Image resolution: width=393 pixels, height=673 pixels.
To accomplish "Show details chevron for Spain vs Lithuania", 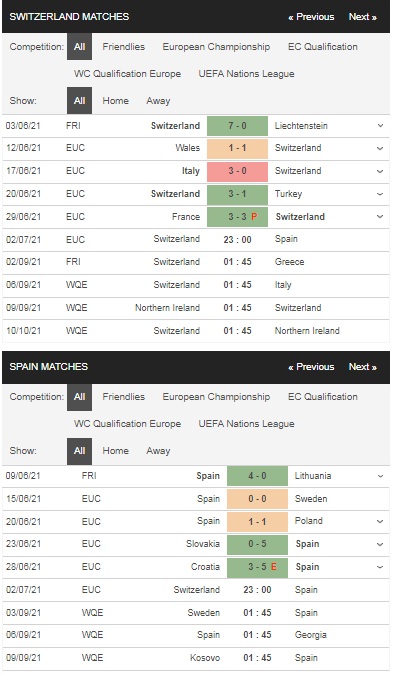I will 380,476.
